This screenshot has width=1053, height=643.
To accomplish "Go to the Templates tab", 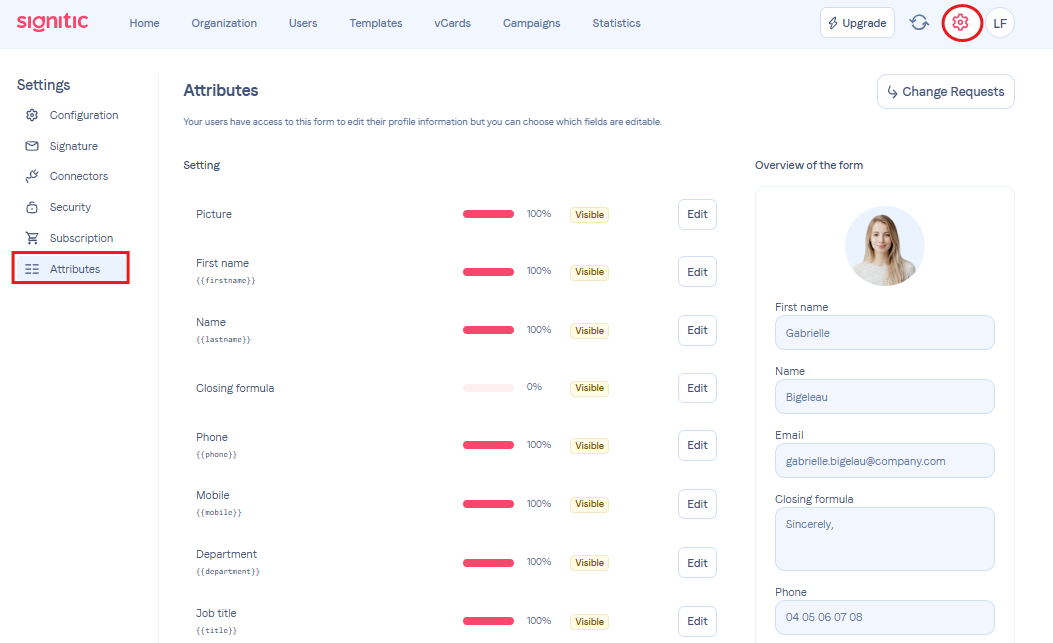I will coord(376,23).
